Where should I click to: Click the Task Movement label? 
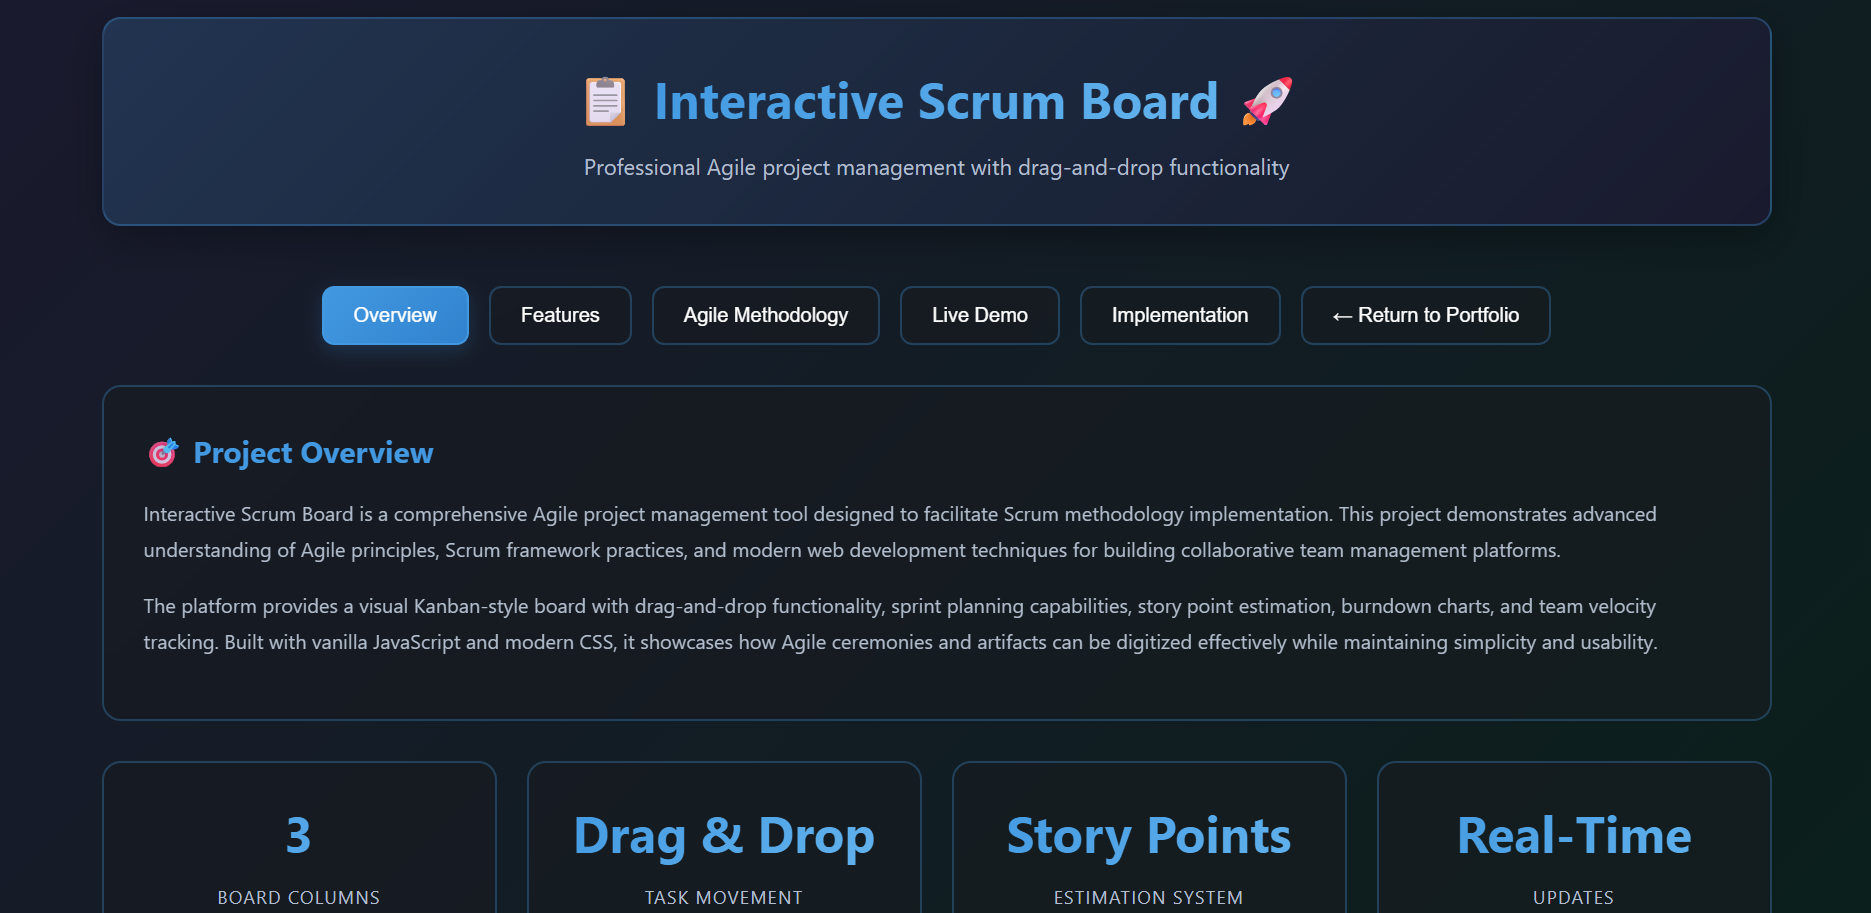pyautogui.click(x=723, y=897)
